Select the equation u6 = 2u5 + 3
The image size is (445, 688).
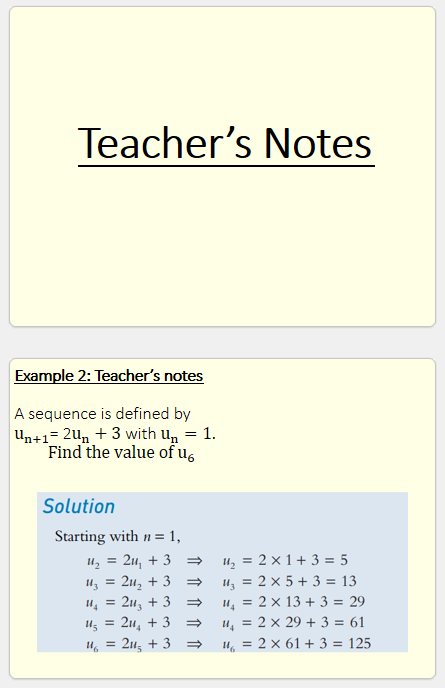coord(129,644)
